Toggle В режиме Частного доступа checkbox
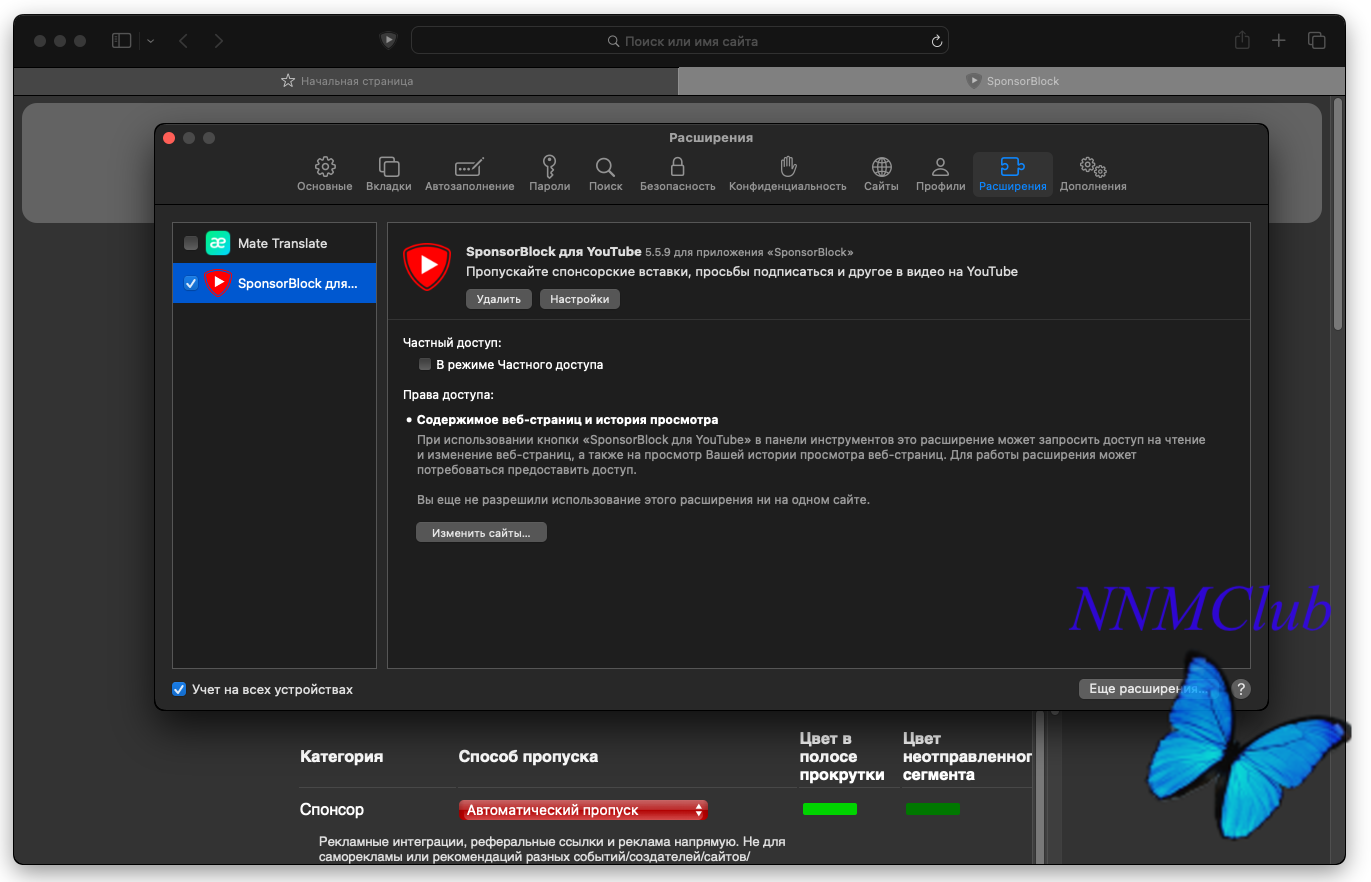Screen dimensions: 1371x882 click(425, 364)
